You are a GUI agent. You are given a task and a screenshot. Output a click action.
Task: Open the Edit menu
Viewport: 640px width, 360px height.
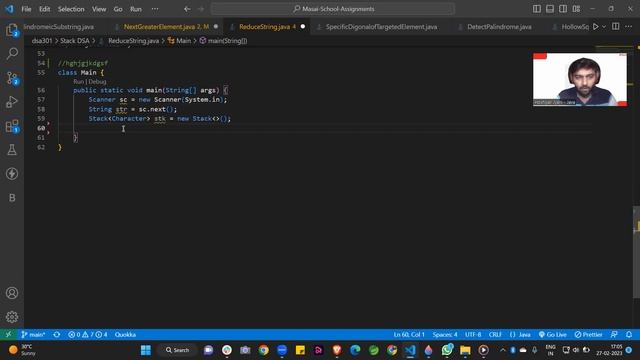click(x=44, y=9)
